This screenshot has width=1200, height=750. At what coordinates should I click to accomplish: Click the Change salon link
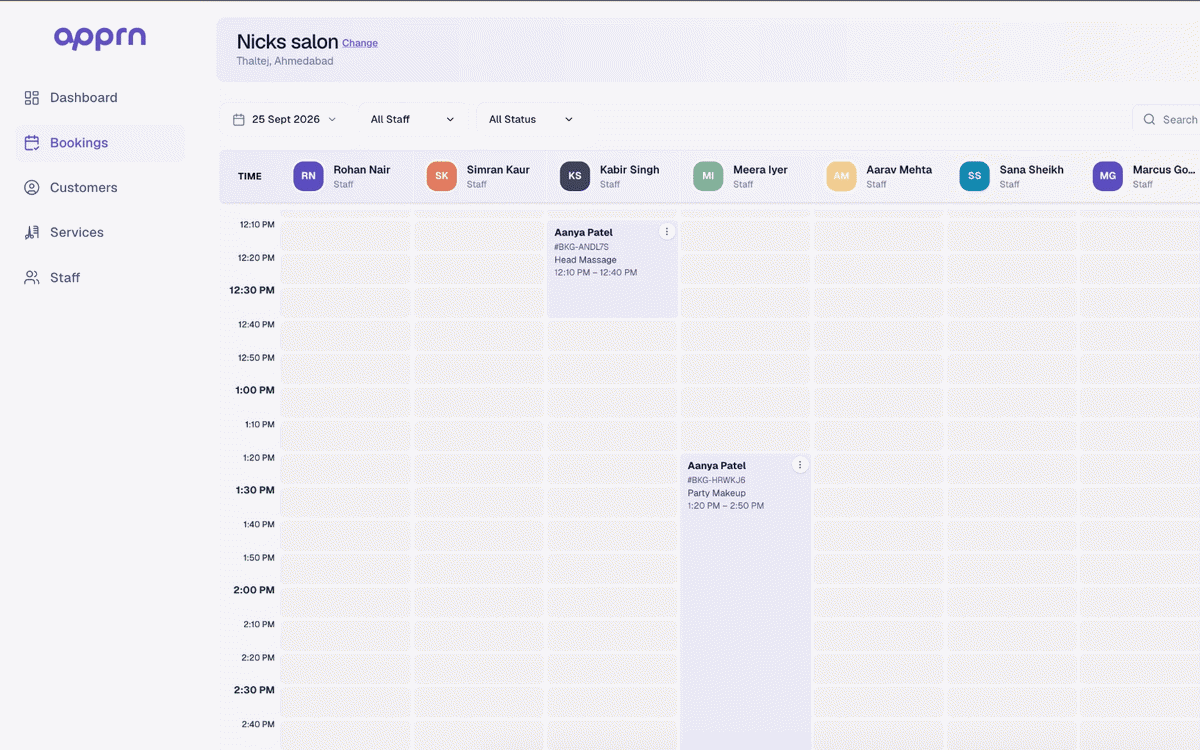[x=360, y=44]
